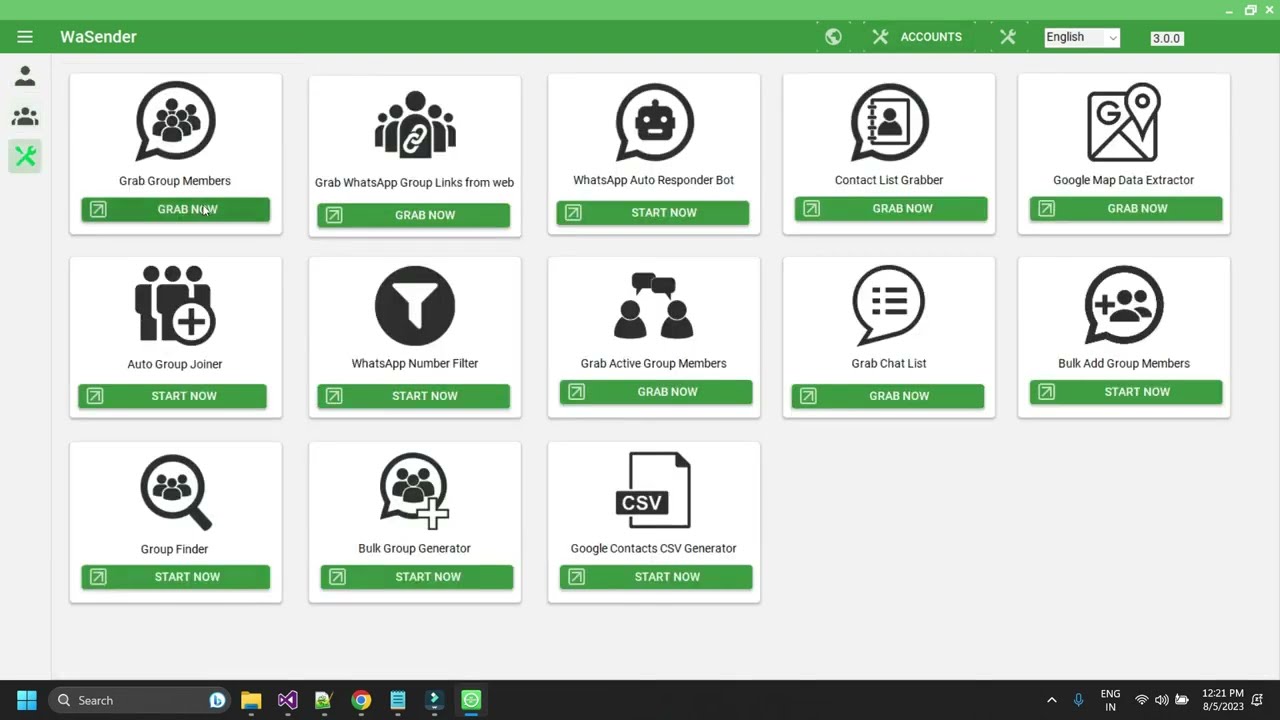Click the 'Bulk Add Group Members' label
This screenshot has height=720, width=1280.
point(1124,364)
